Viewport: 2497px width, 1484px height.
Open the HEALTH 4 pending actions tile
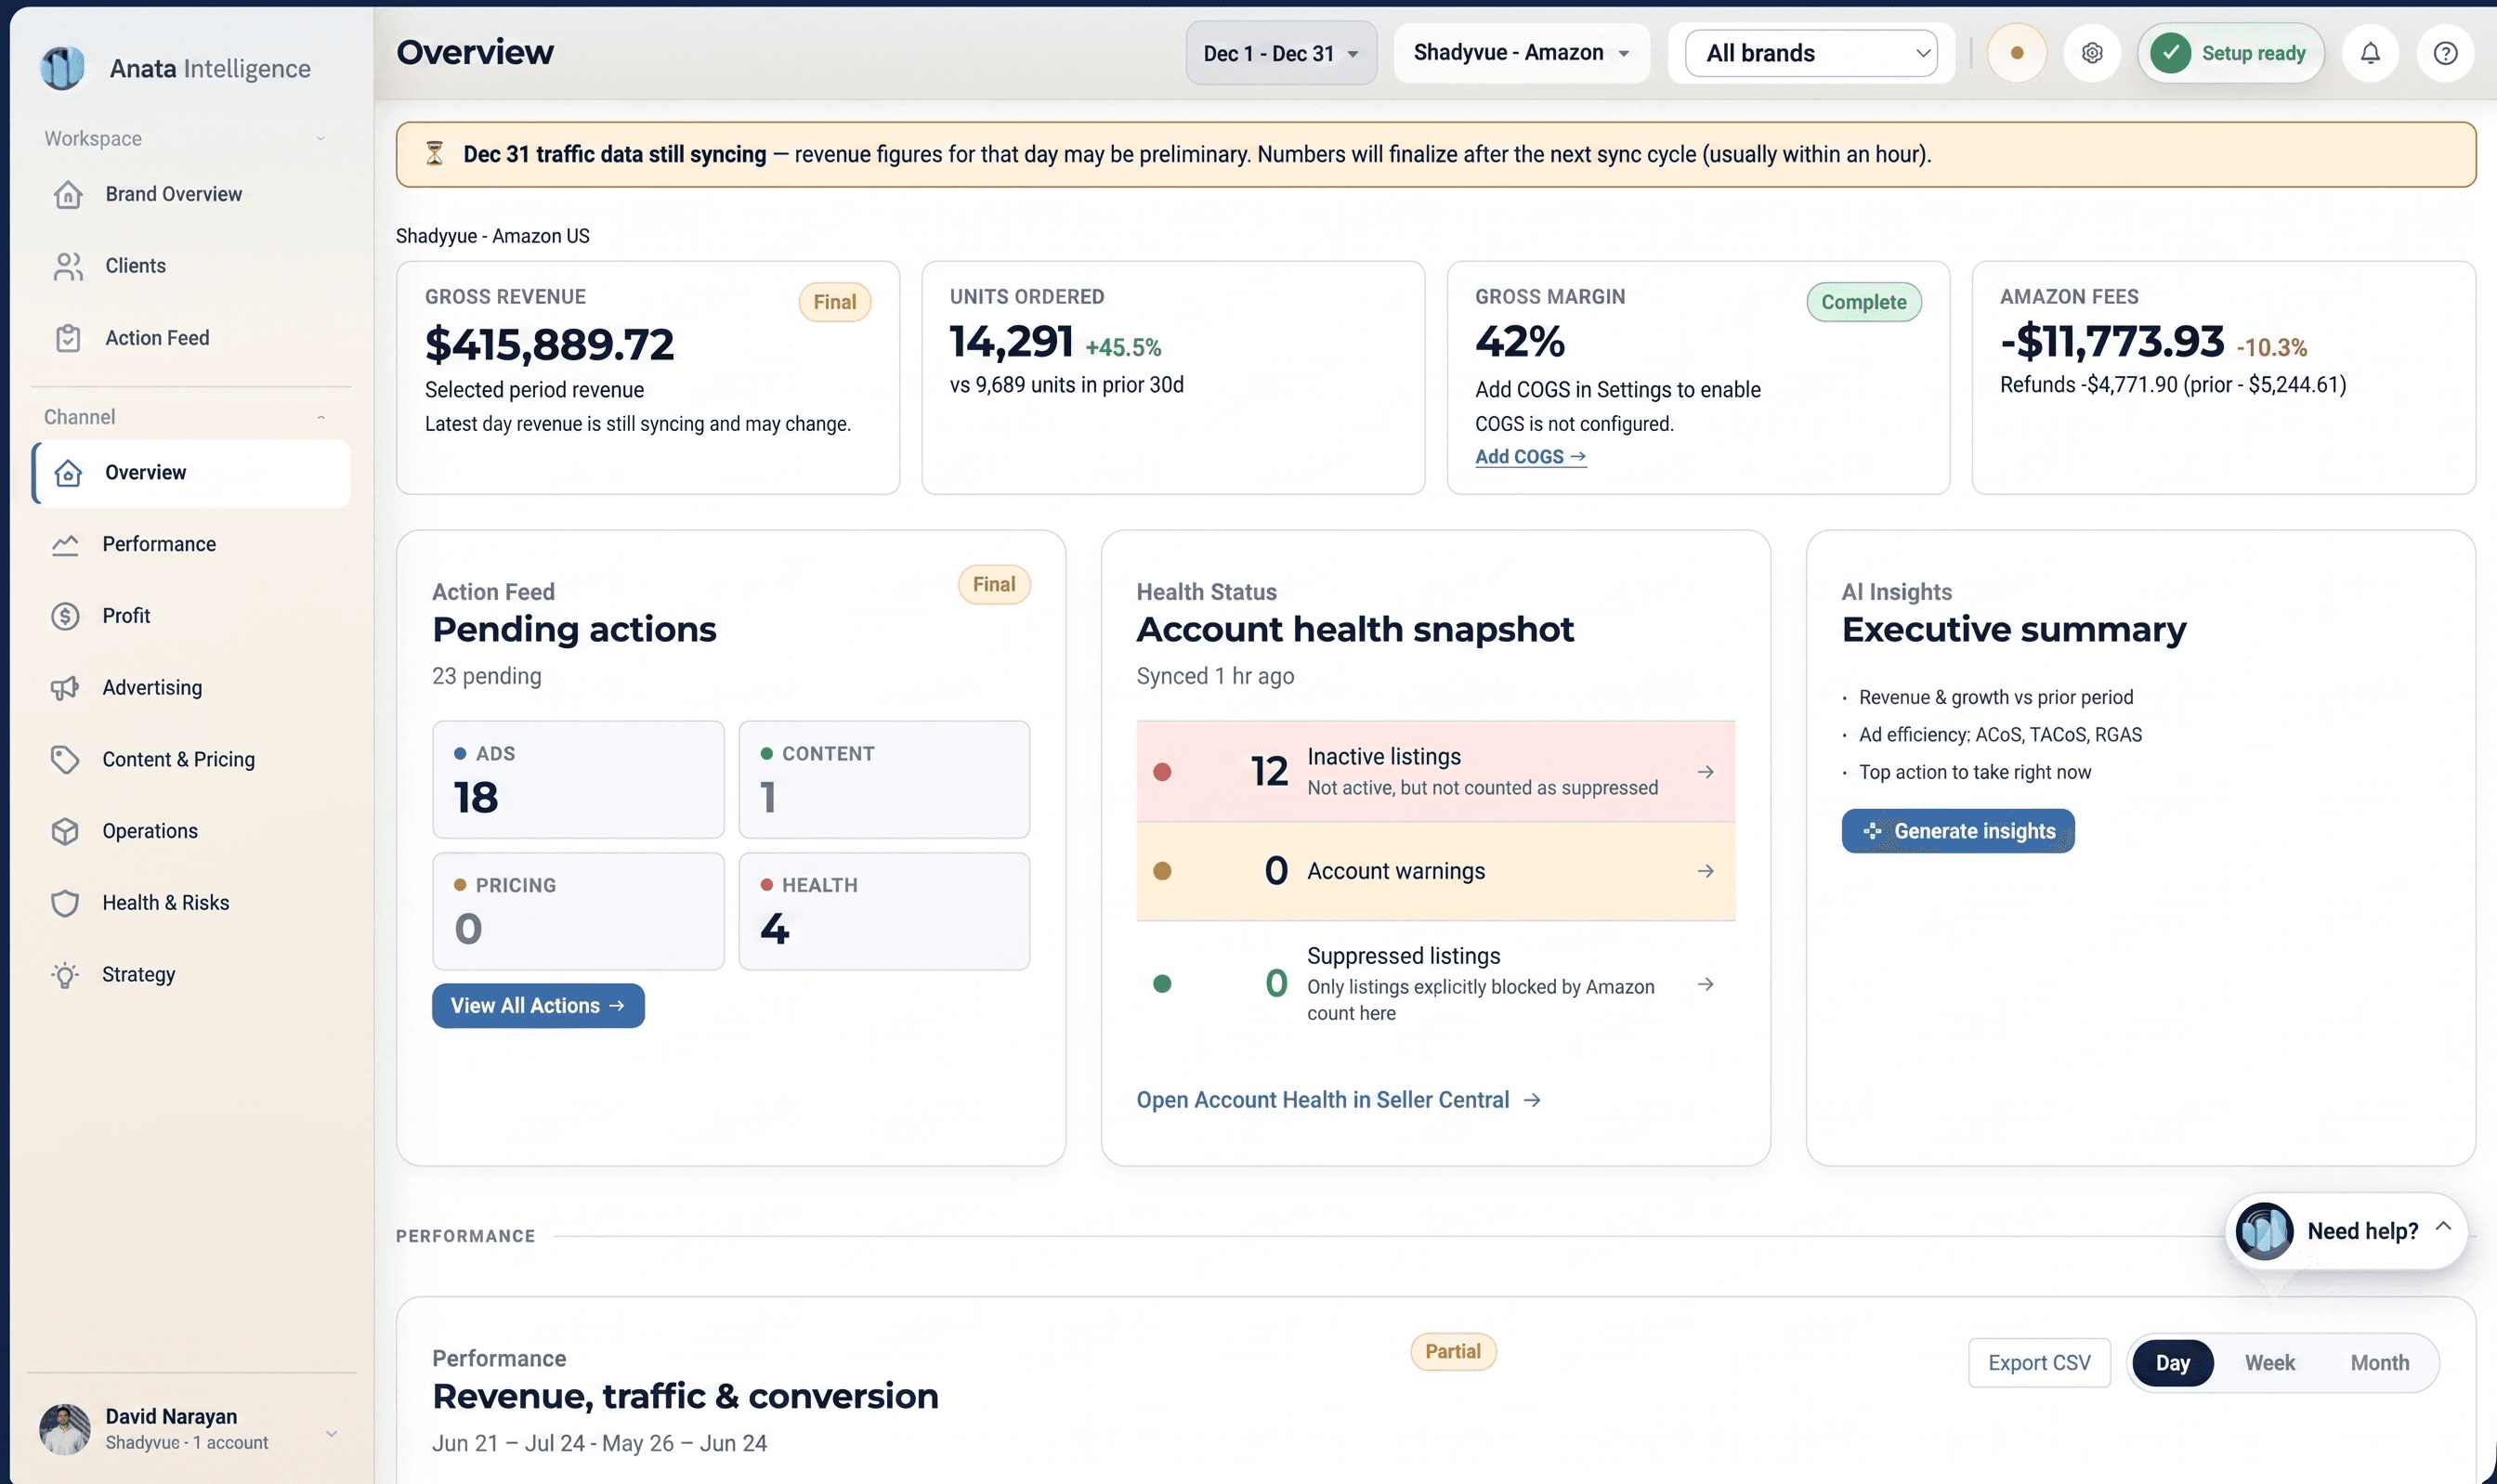[x=884, y=911]
